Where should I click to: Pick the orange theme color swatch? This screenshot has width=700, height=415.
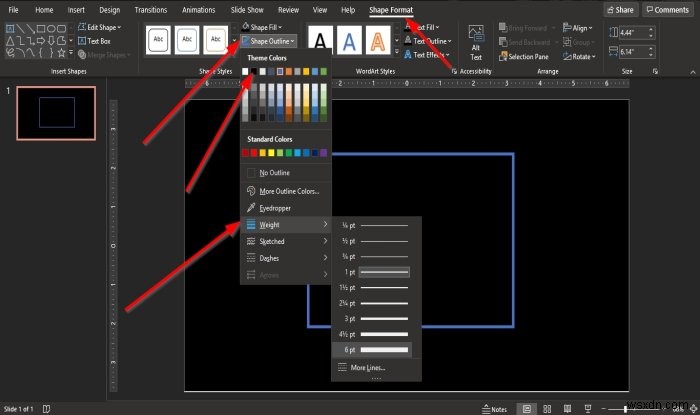point(289,71)
